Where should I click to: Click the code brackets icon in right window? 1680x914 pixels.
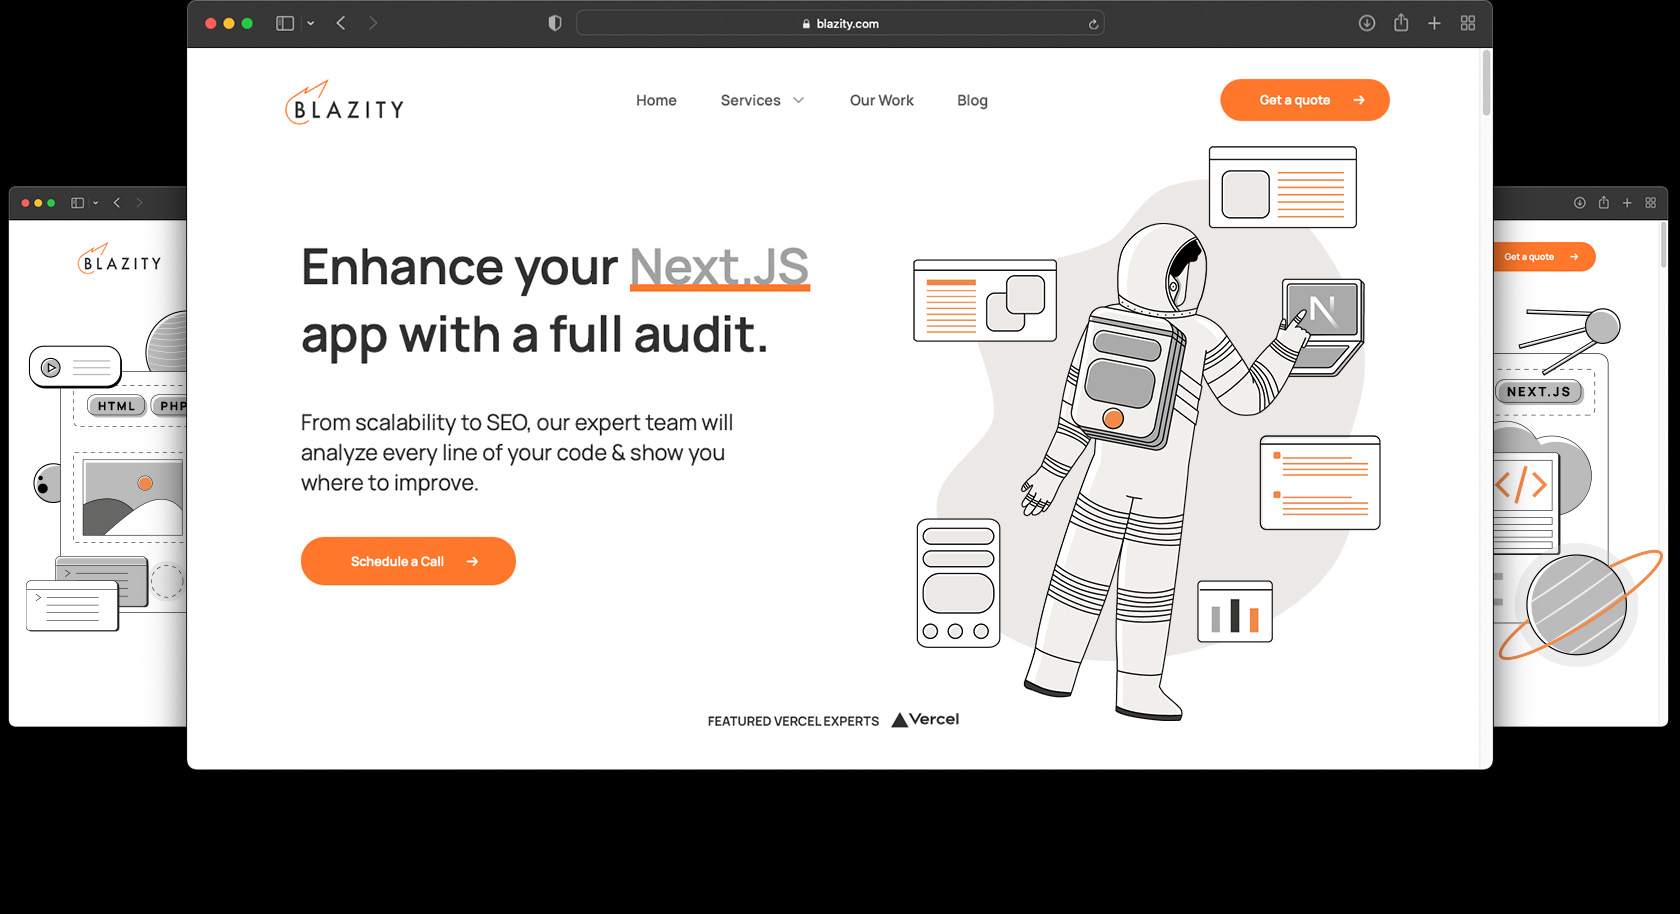[1521, 485]
